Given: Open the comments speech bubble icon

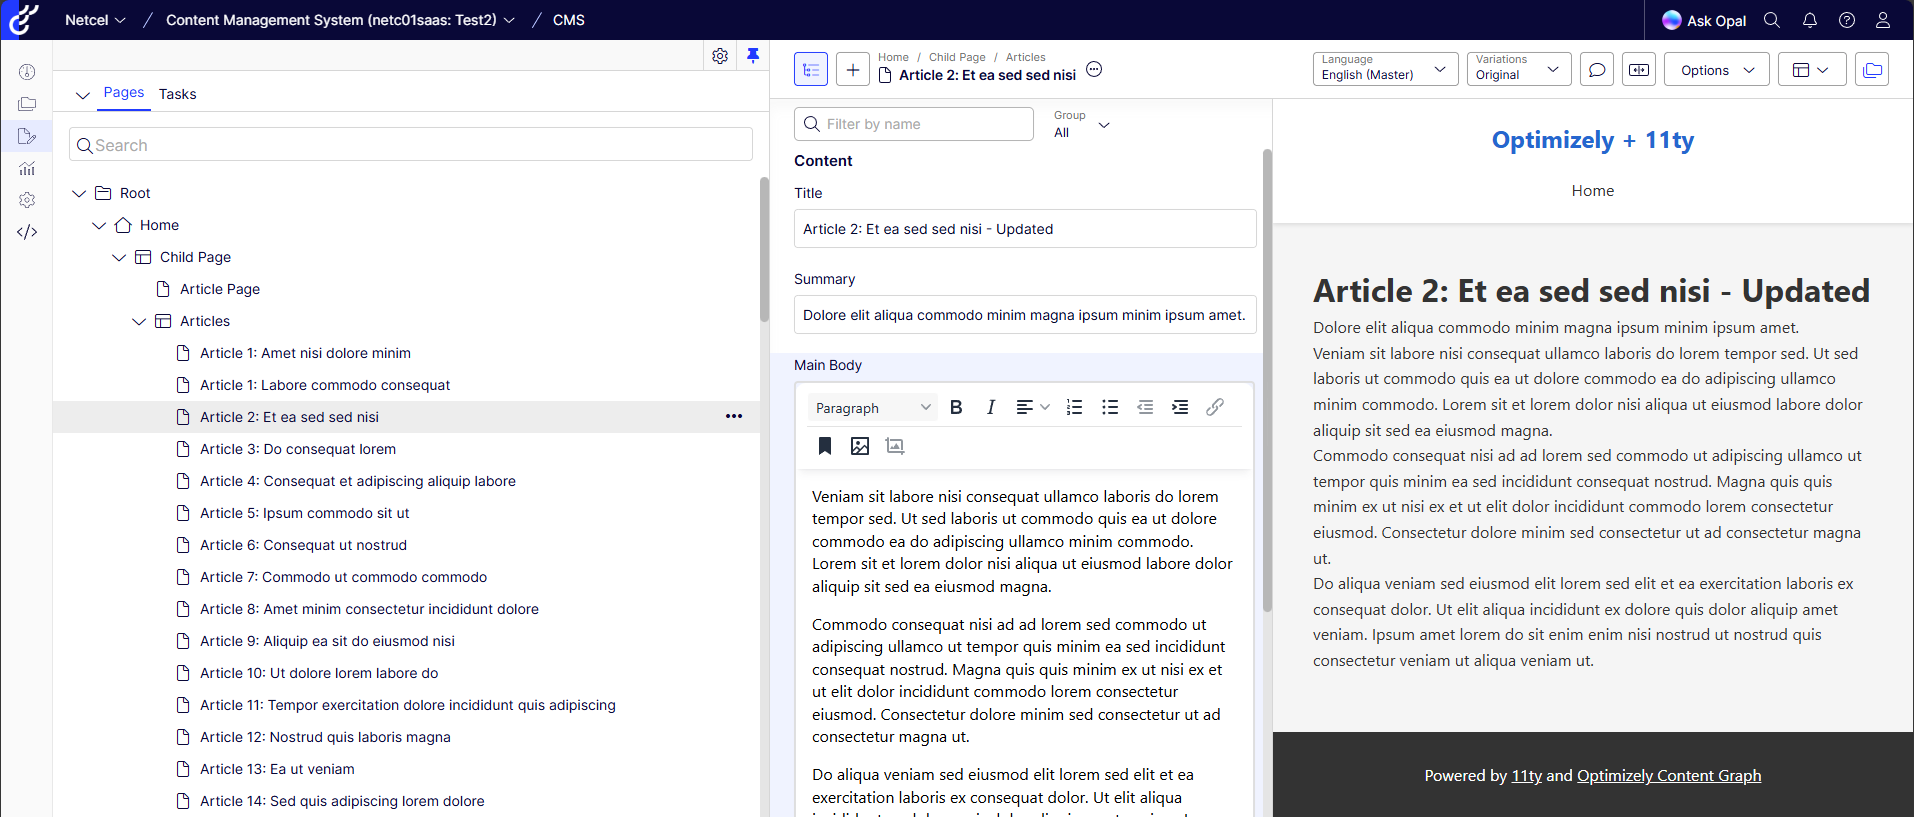Looking at the screenshot, I should tap(1597, 70).
